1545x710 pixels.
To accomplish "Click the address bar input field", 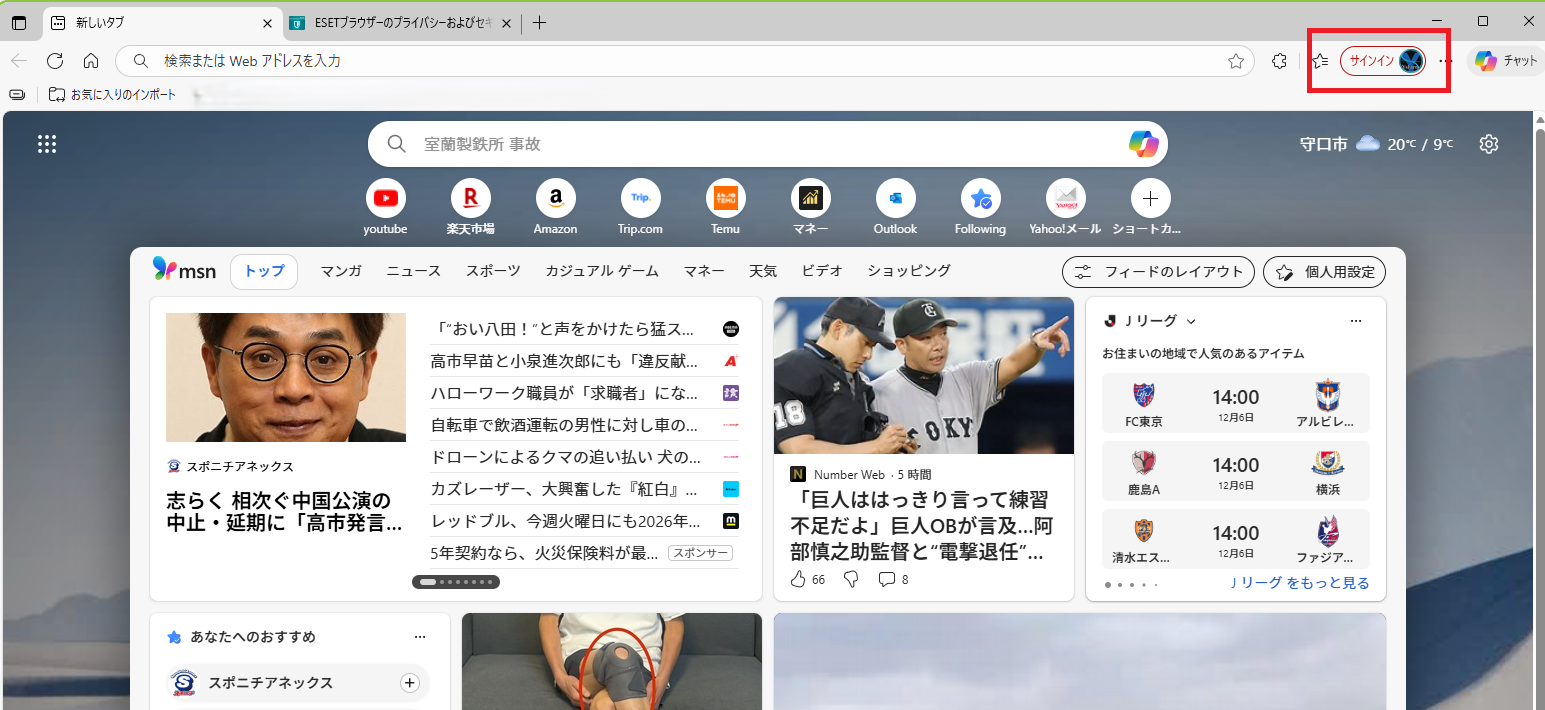I will pyautogui.click(x=680, y=61).
